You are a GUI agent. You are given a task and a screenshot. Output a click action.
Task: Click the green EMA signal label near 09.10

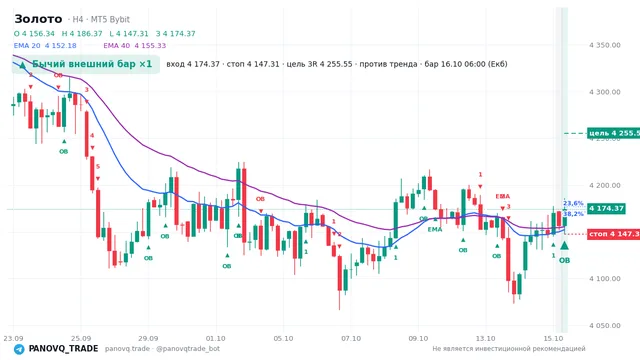point(435,229)
